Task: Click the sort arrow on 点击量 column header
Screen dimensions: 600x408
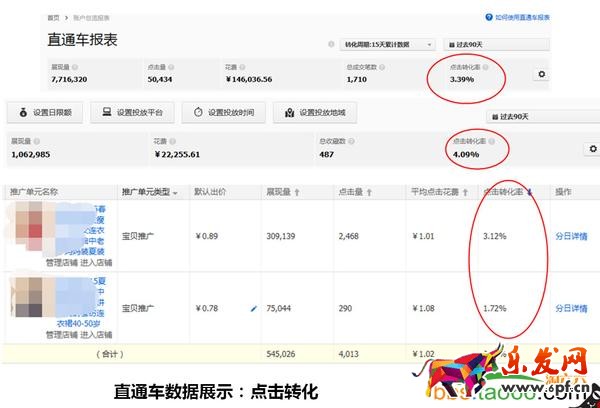Action: click(x=370, y=192)
